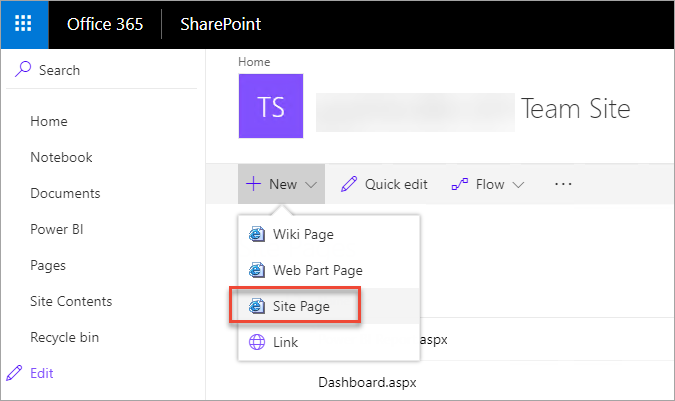The image size is (675, 401).
Task: Open Pages in the left navigation
Action: coord(48,265)
